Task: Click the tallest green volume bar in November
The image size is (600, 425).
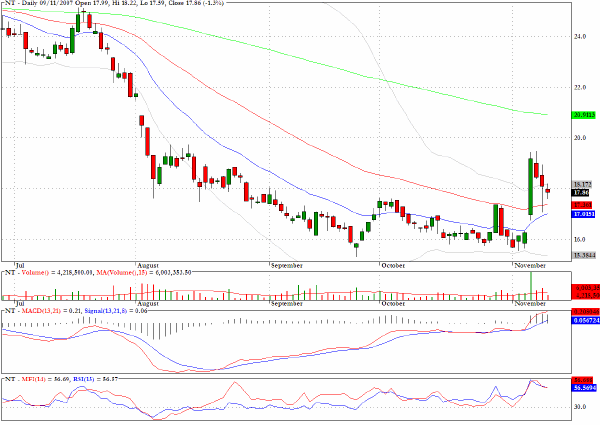Action: [x=531, y=286]
